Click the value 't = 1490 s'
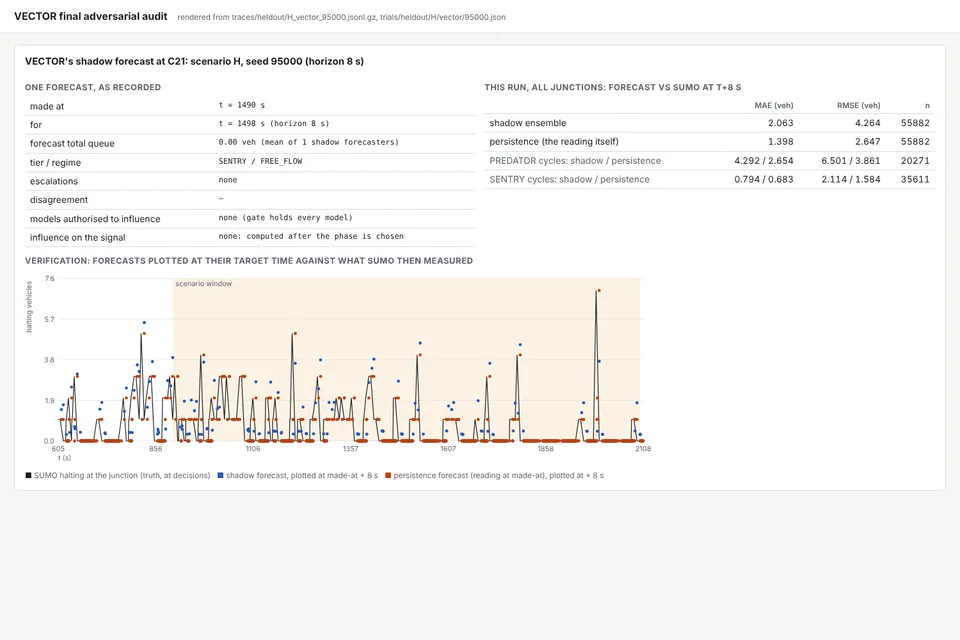The image size is (960, 640). click(242, 105)
